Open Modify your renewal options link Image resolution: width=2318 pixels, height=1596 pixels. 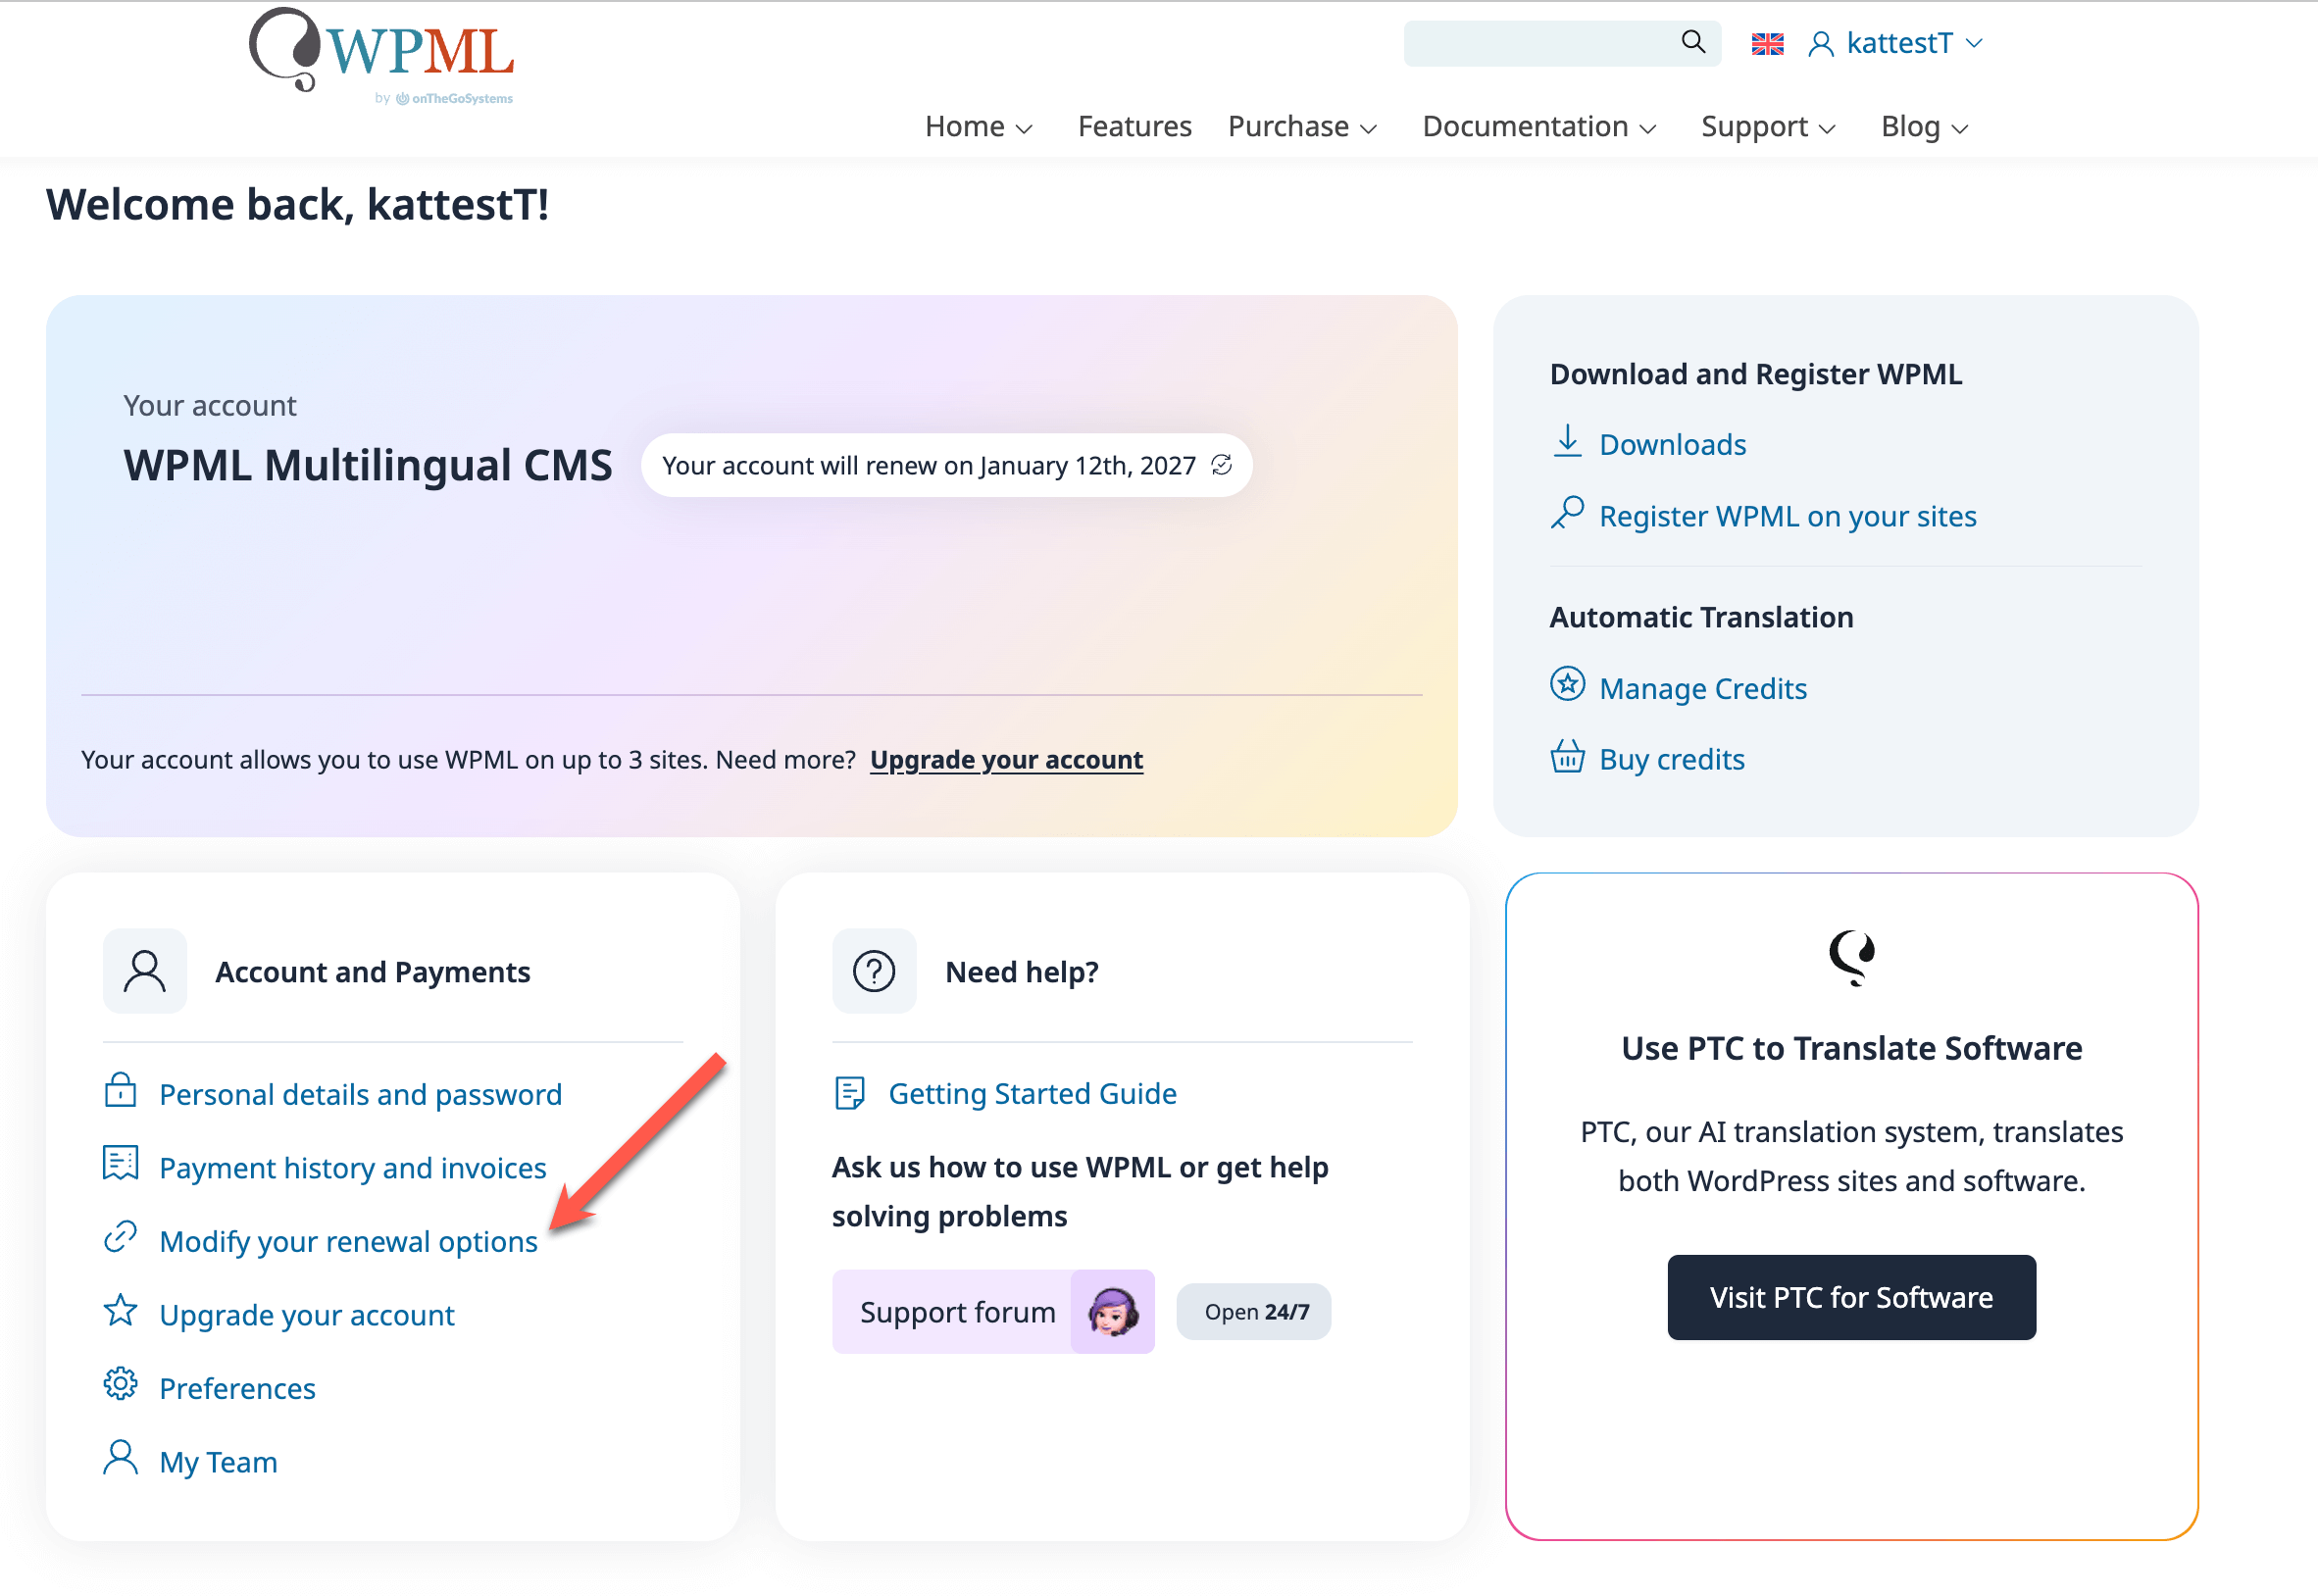point(348,1241)
